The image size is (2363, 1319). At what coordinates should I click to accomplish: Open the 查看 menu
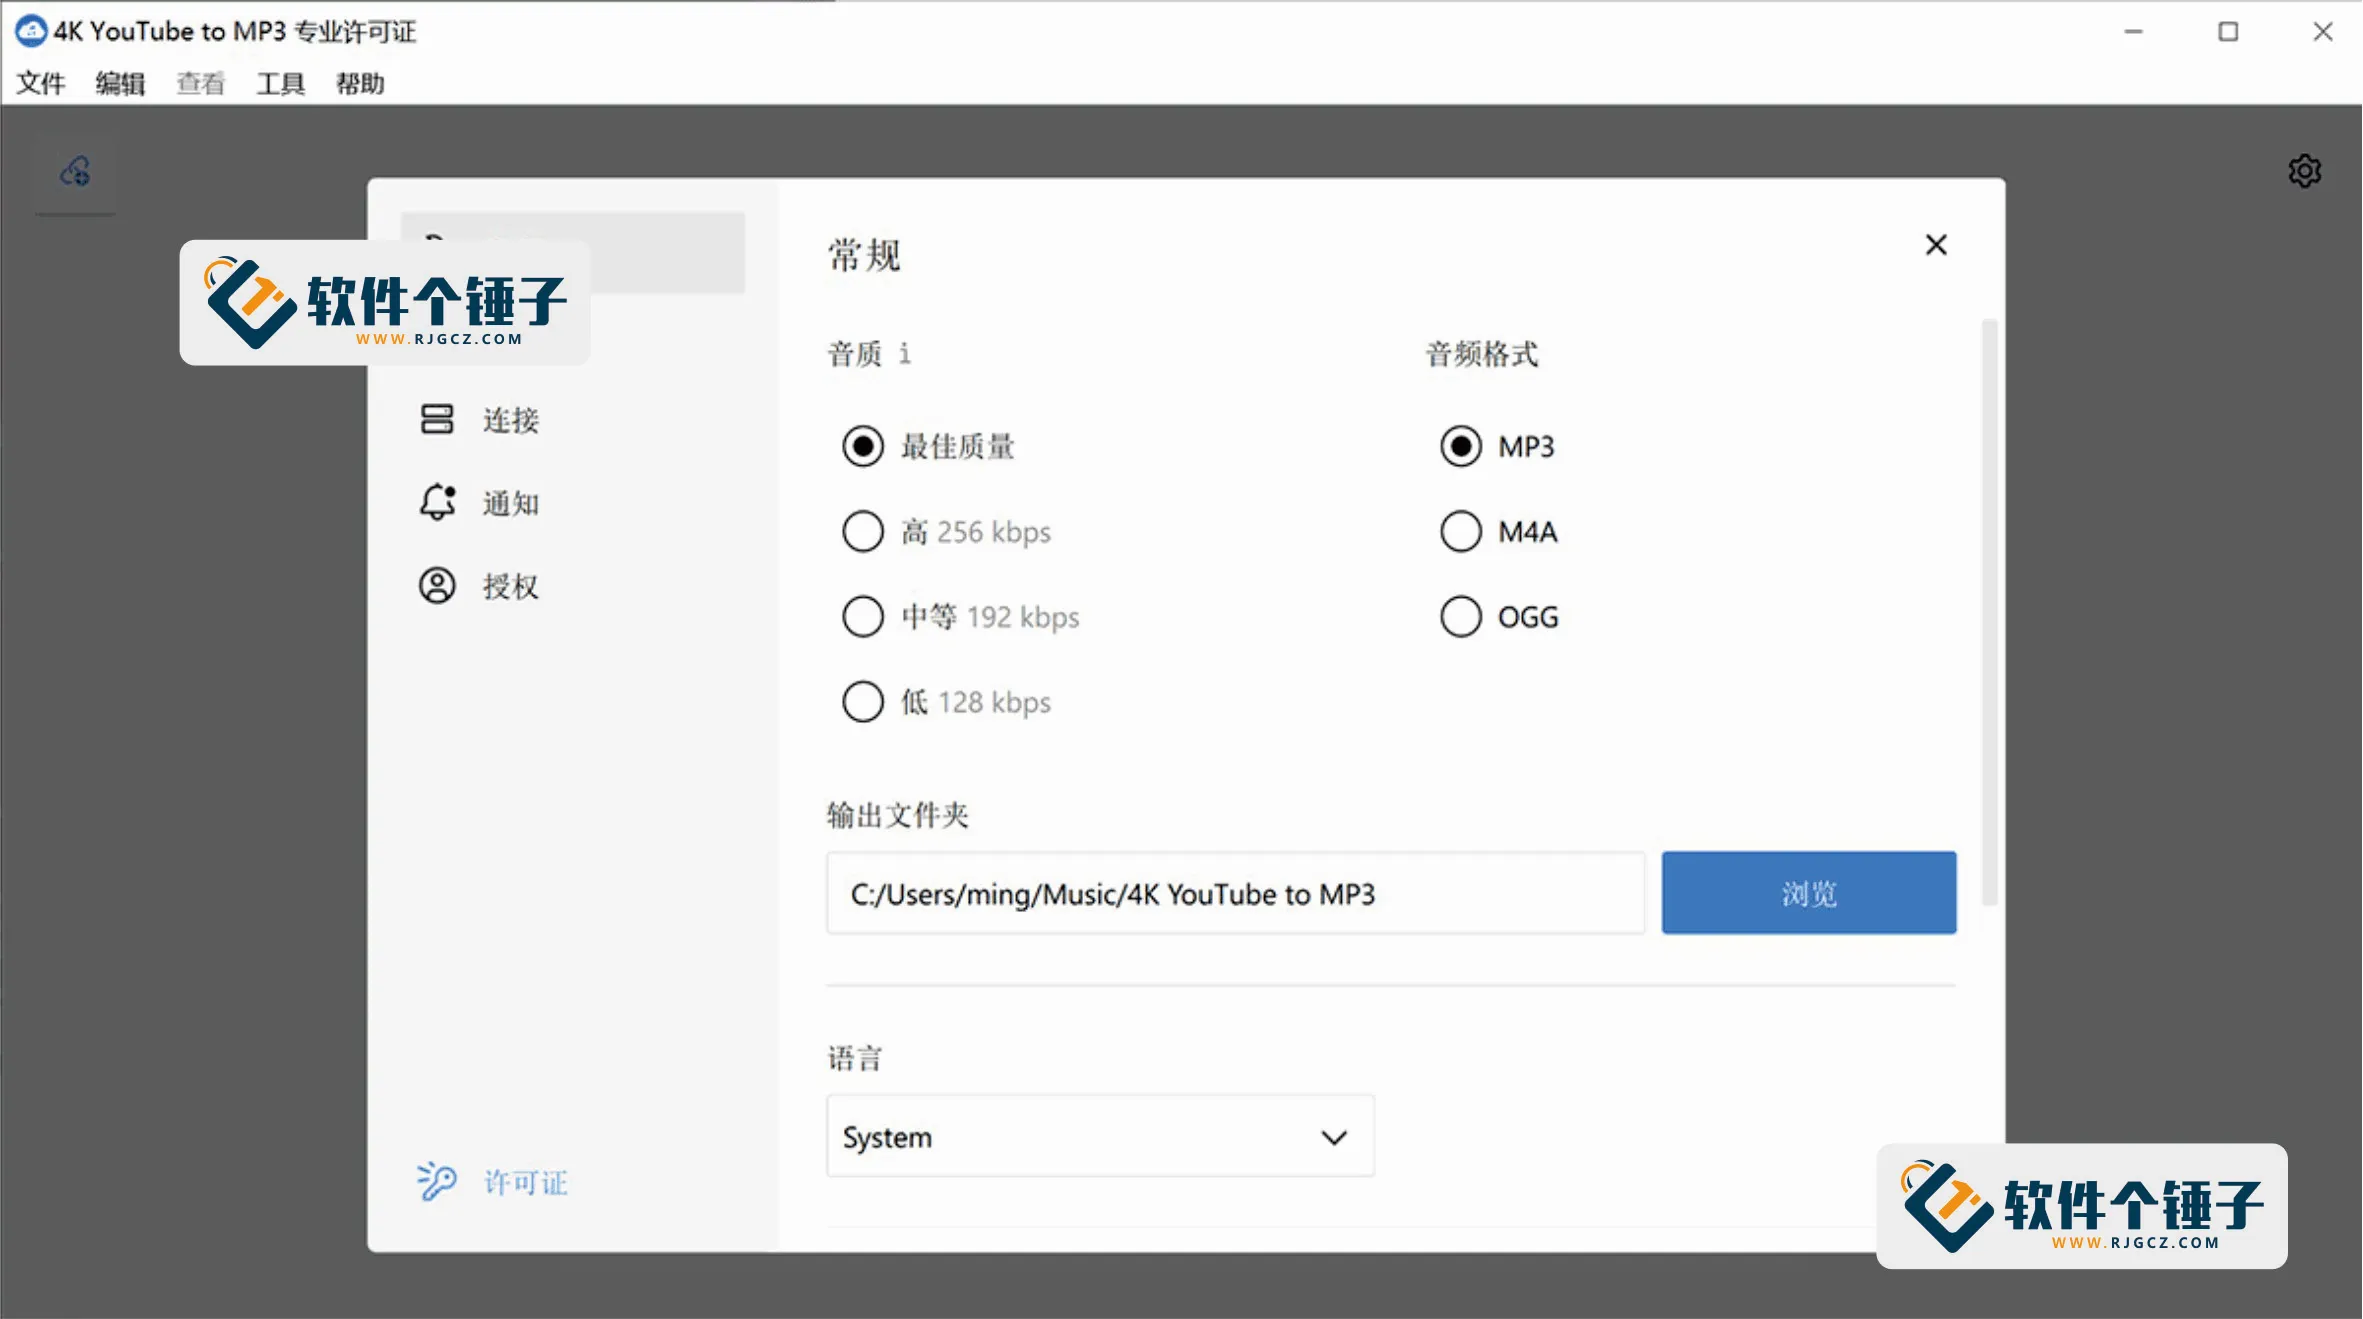200,83
